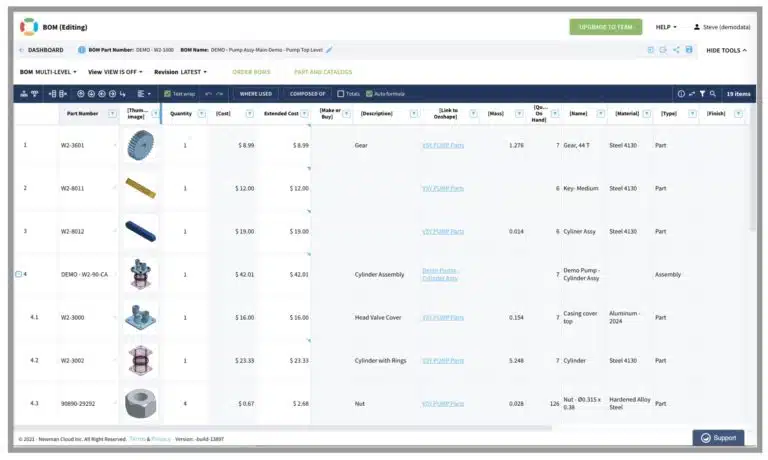
Task: Click the back arrow beside DASHBOARD
Action: (21, 50)
